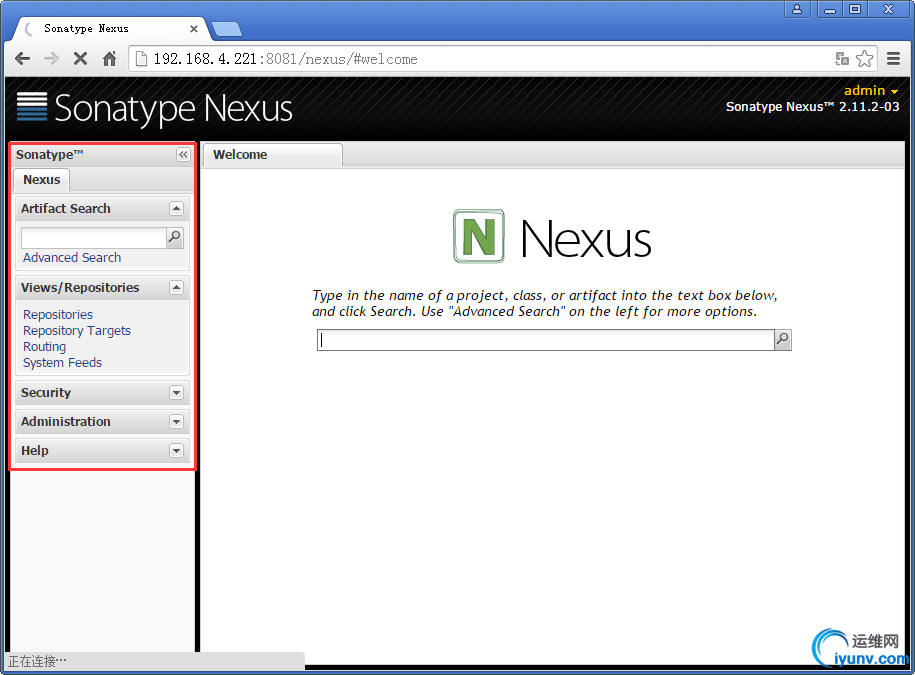The width and height of the screenshot is (915, 675).
Task: Select the Sonatype Nexus browser tab
Action: coord(111,29)
